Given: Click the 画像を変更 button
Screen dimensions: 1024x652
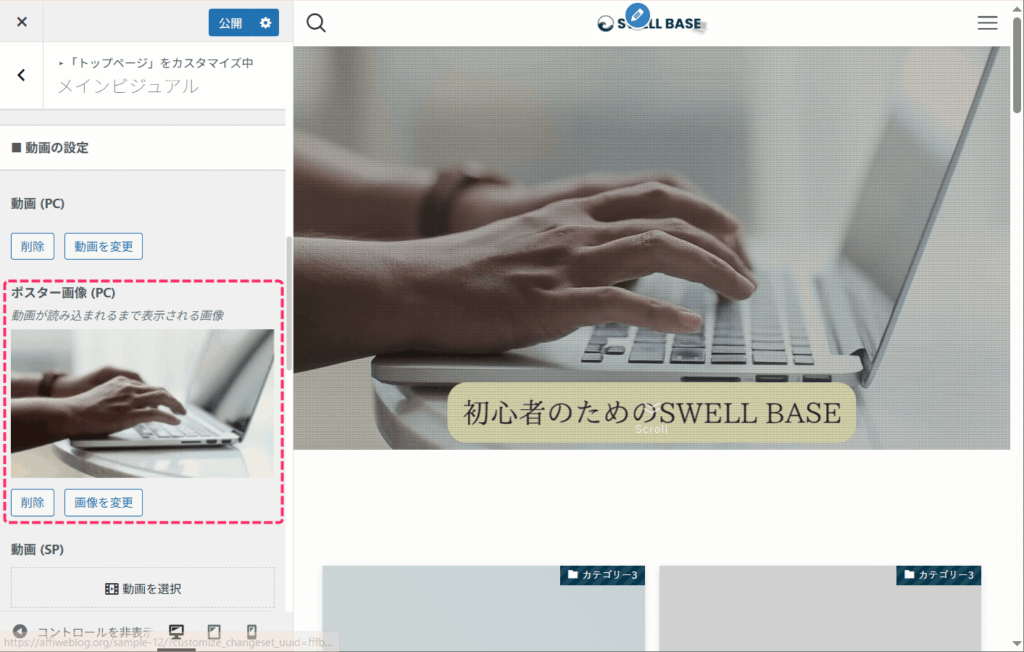Looking at the screenshot, I should pyautogui.click(x=103, y=503).
